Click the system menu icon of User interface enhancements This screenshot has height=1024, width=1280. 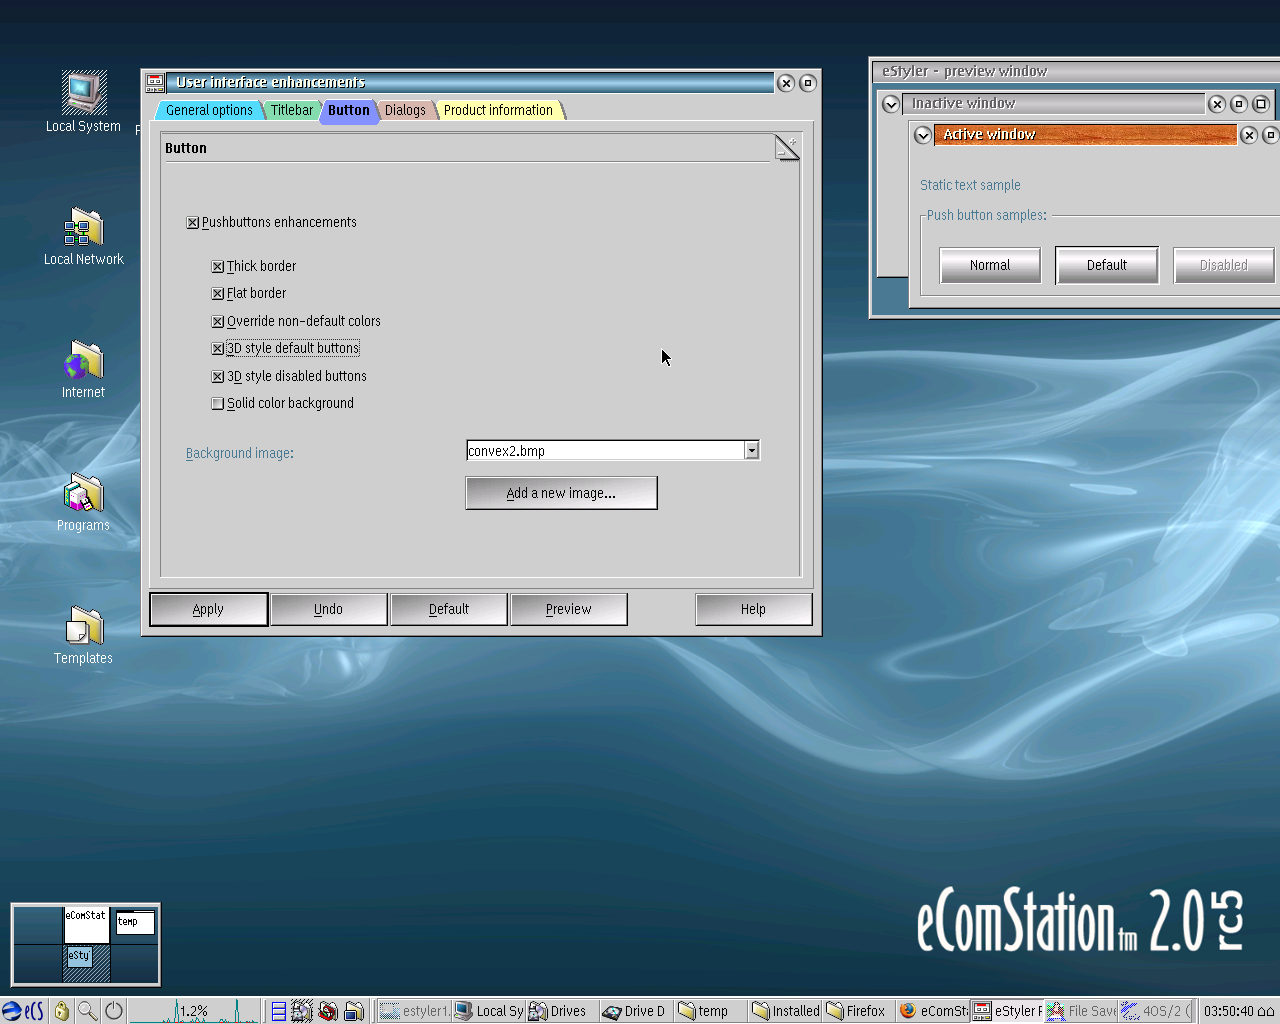(155, 82)
